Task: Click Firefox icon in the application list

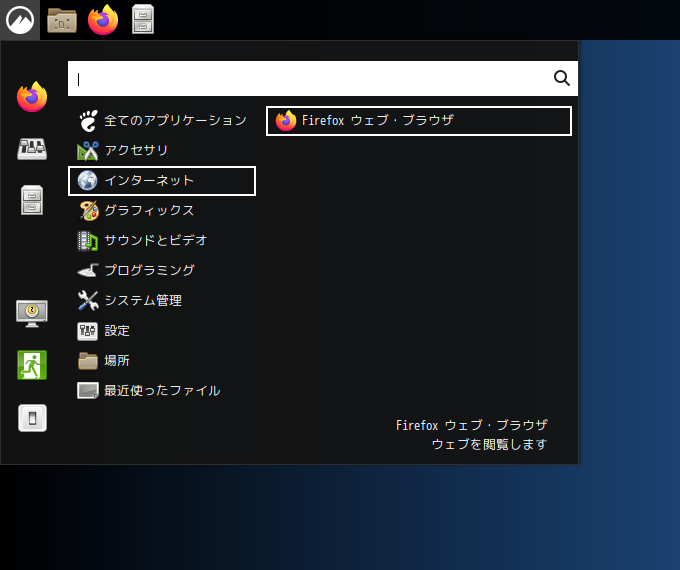Action: tap(286, 121)
